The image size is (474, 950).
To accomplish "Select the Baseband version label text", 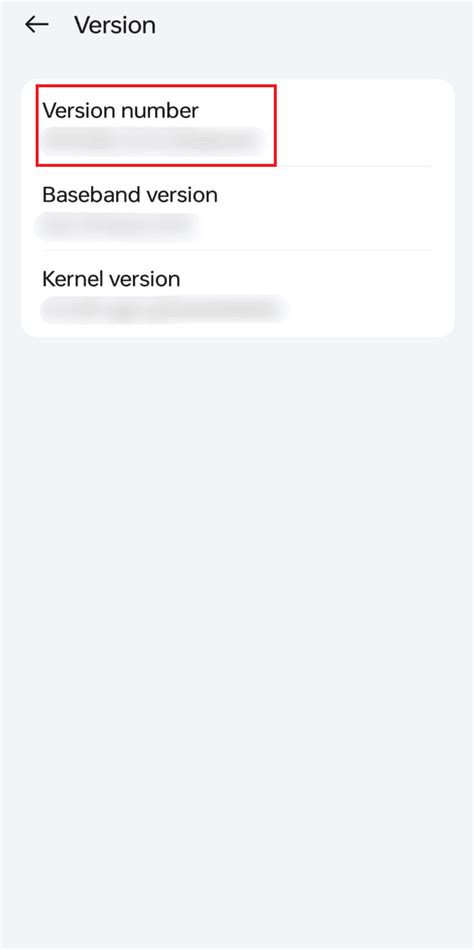I will pos(130,194).
